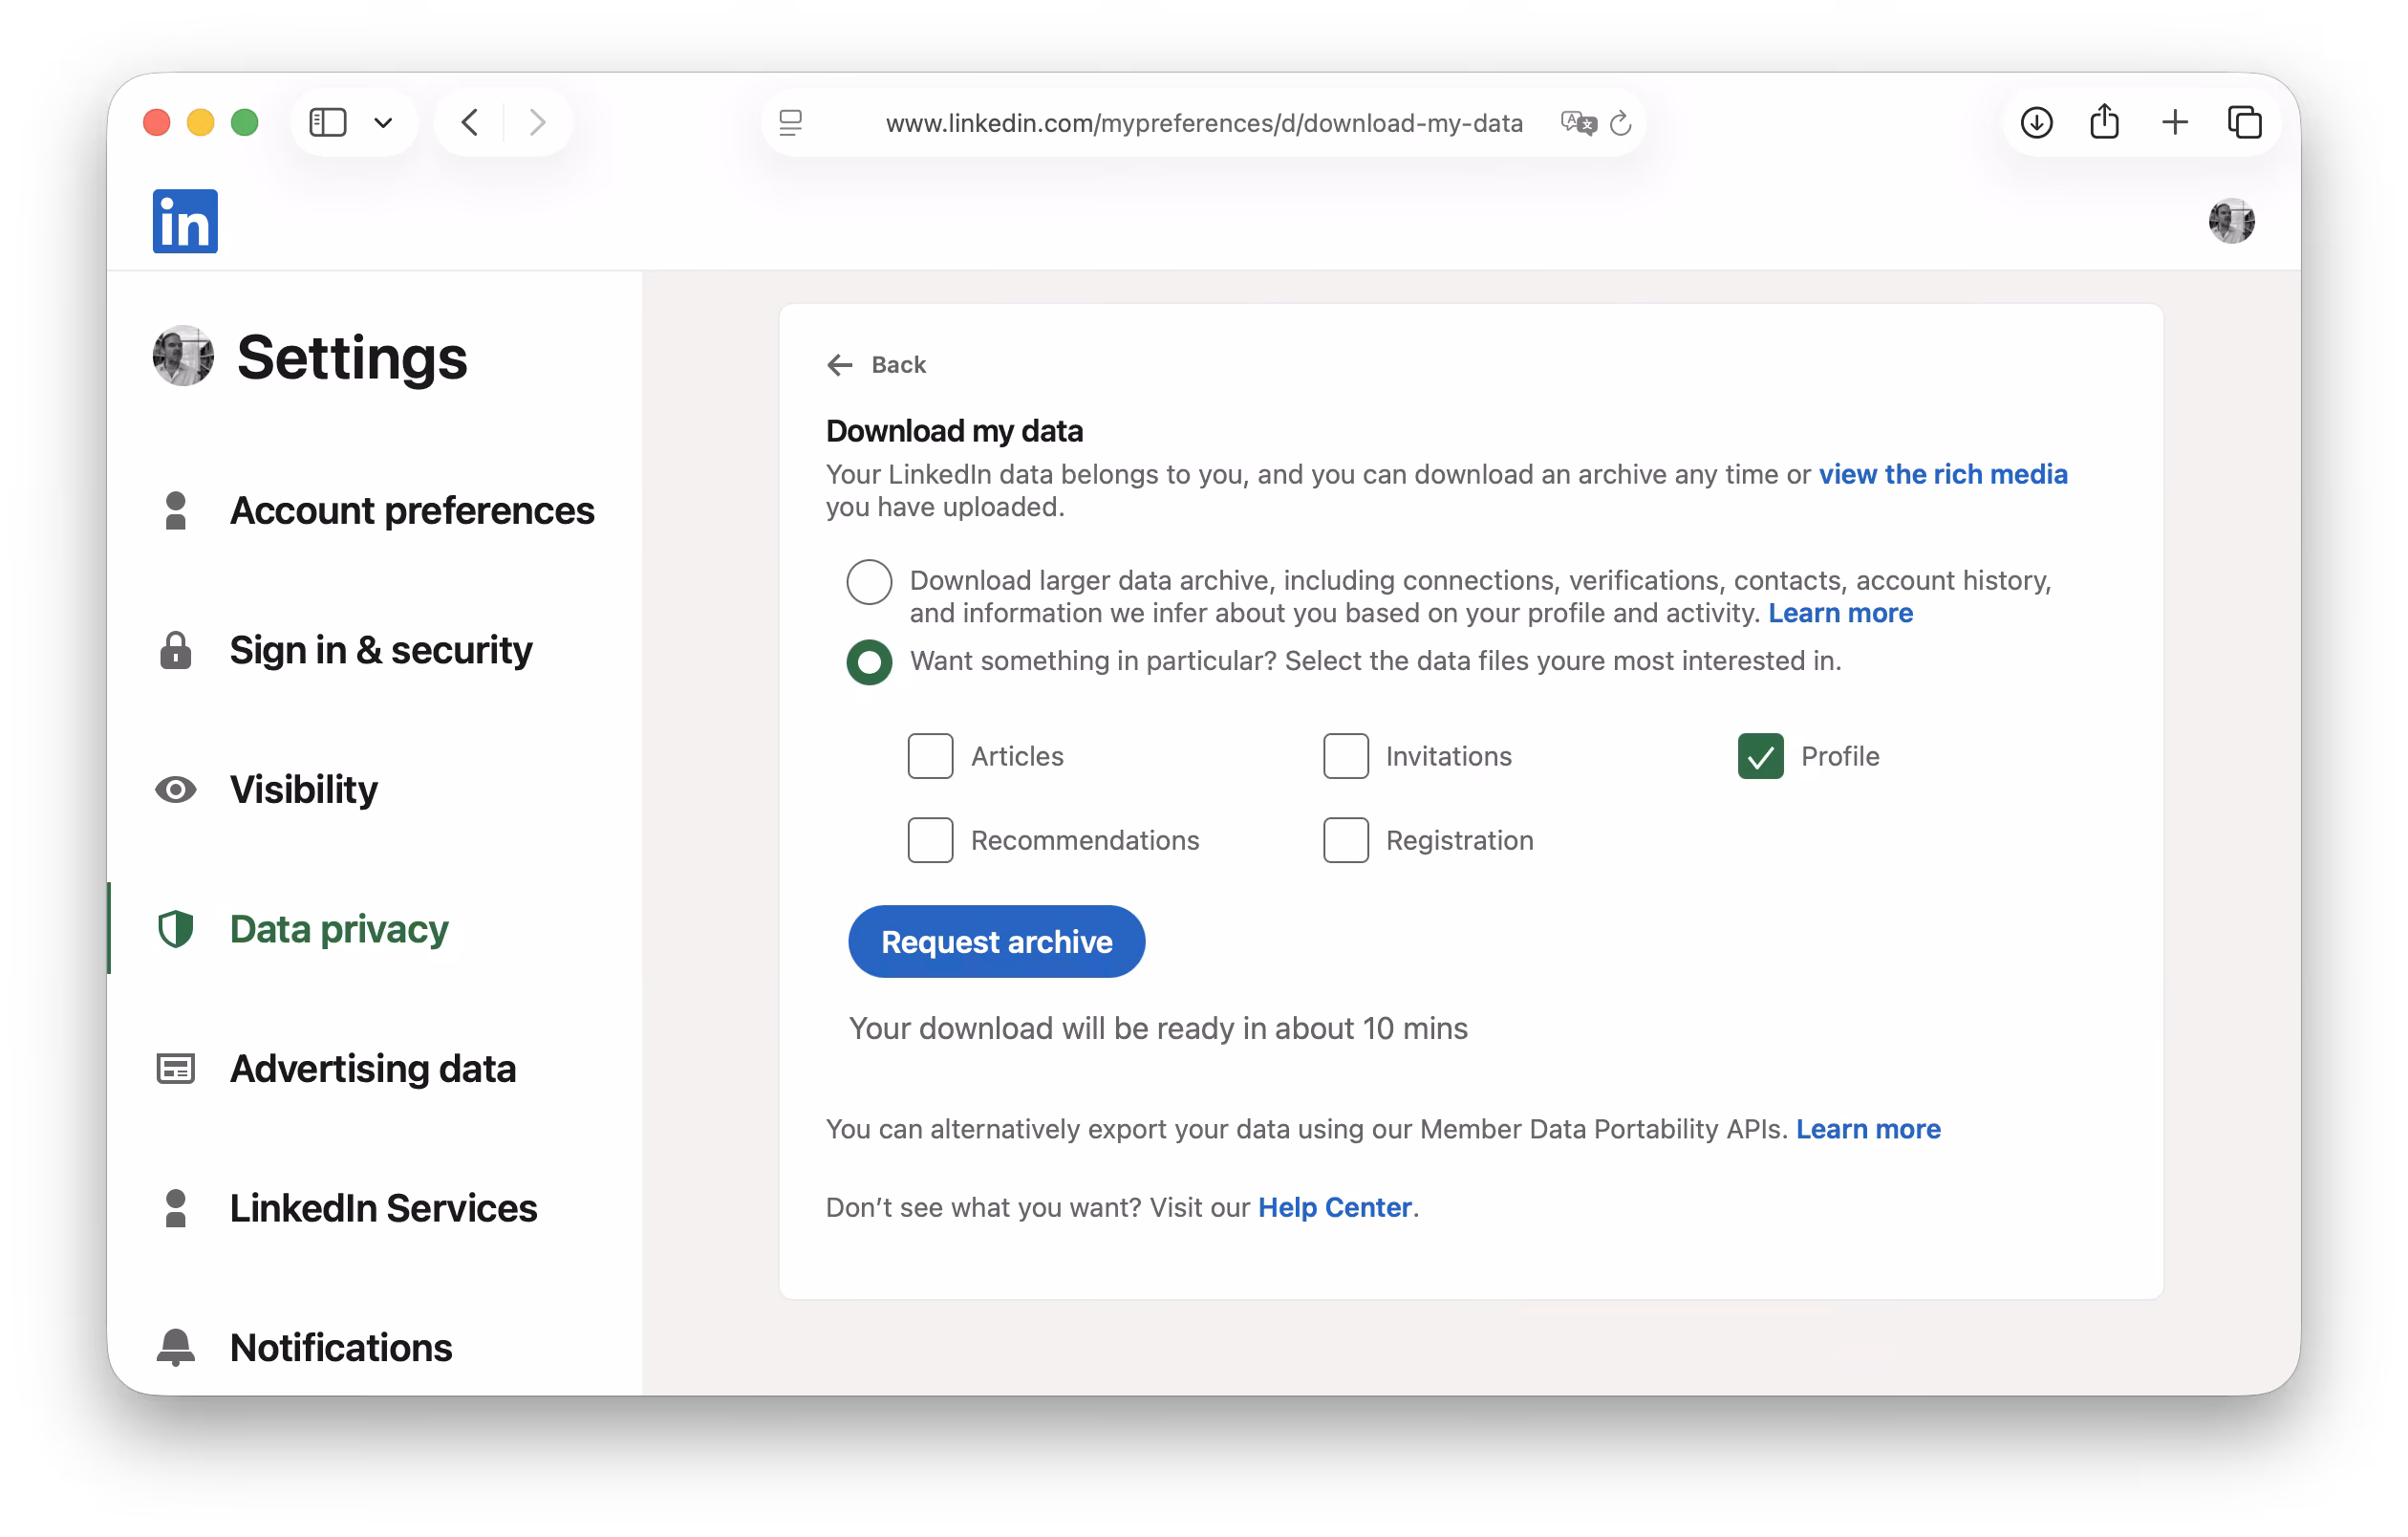Check the Recommendations checkbox

click(930, 840)
